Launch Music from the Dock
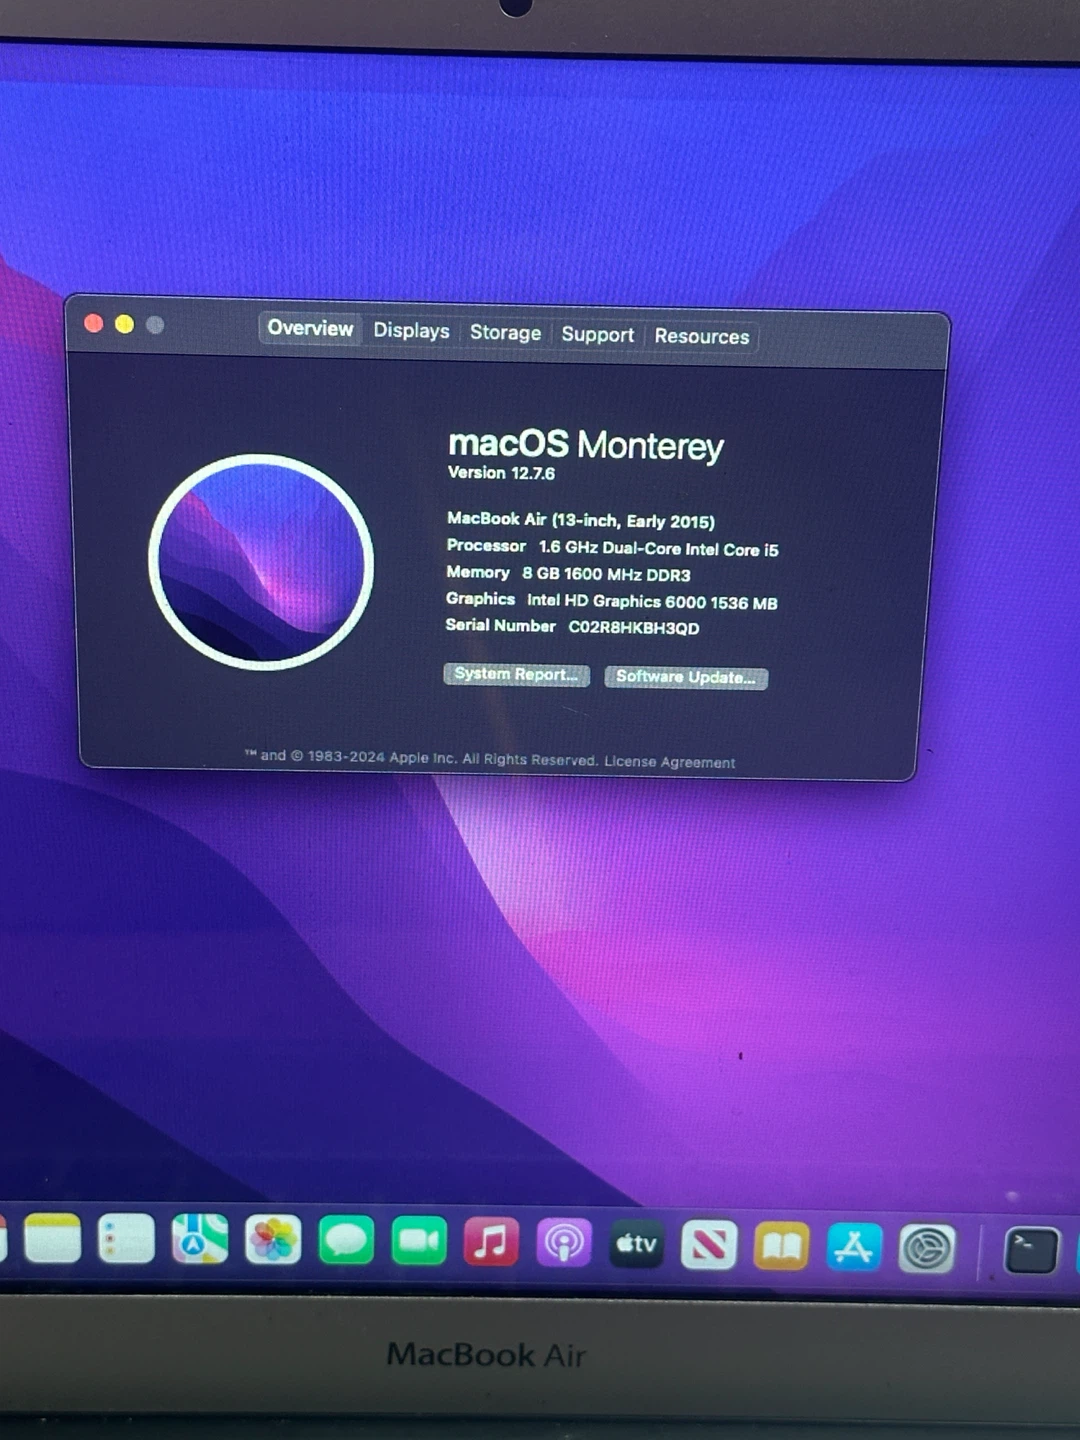Viewport: 1080px width, 1440px height. [491, 1242]
